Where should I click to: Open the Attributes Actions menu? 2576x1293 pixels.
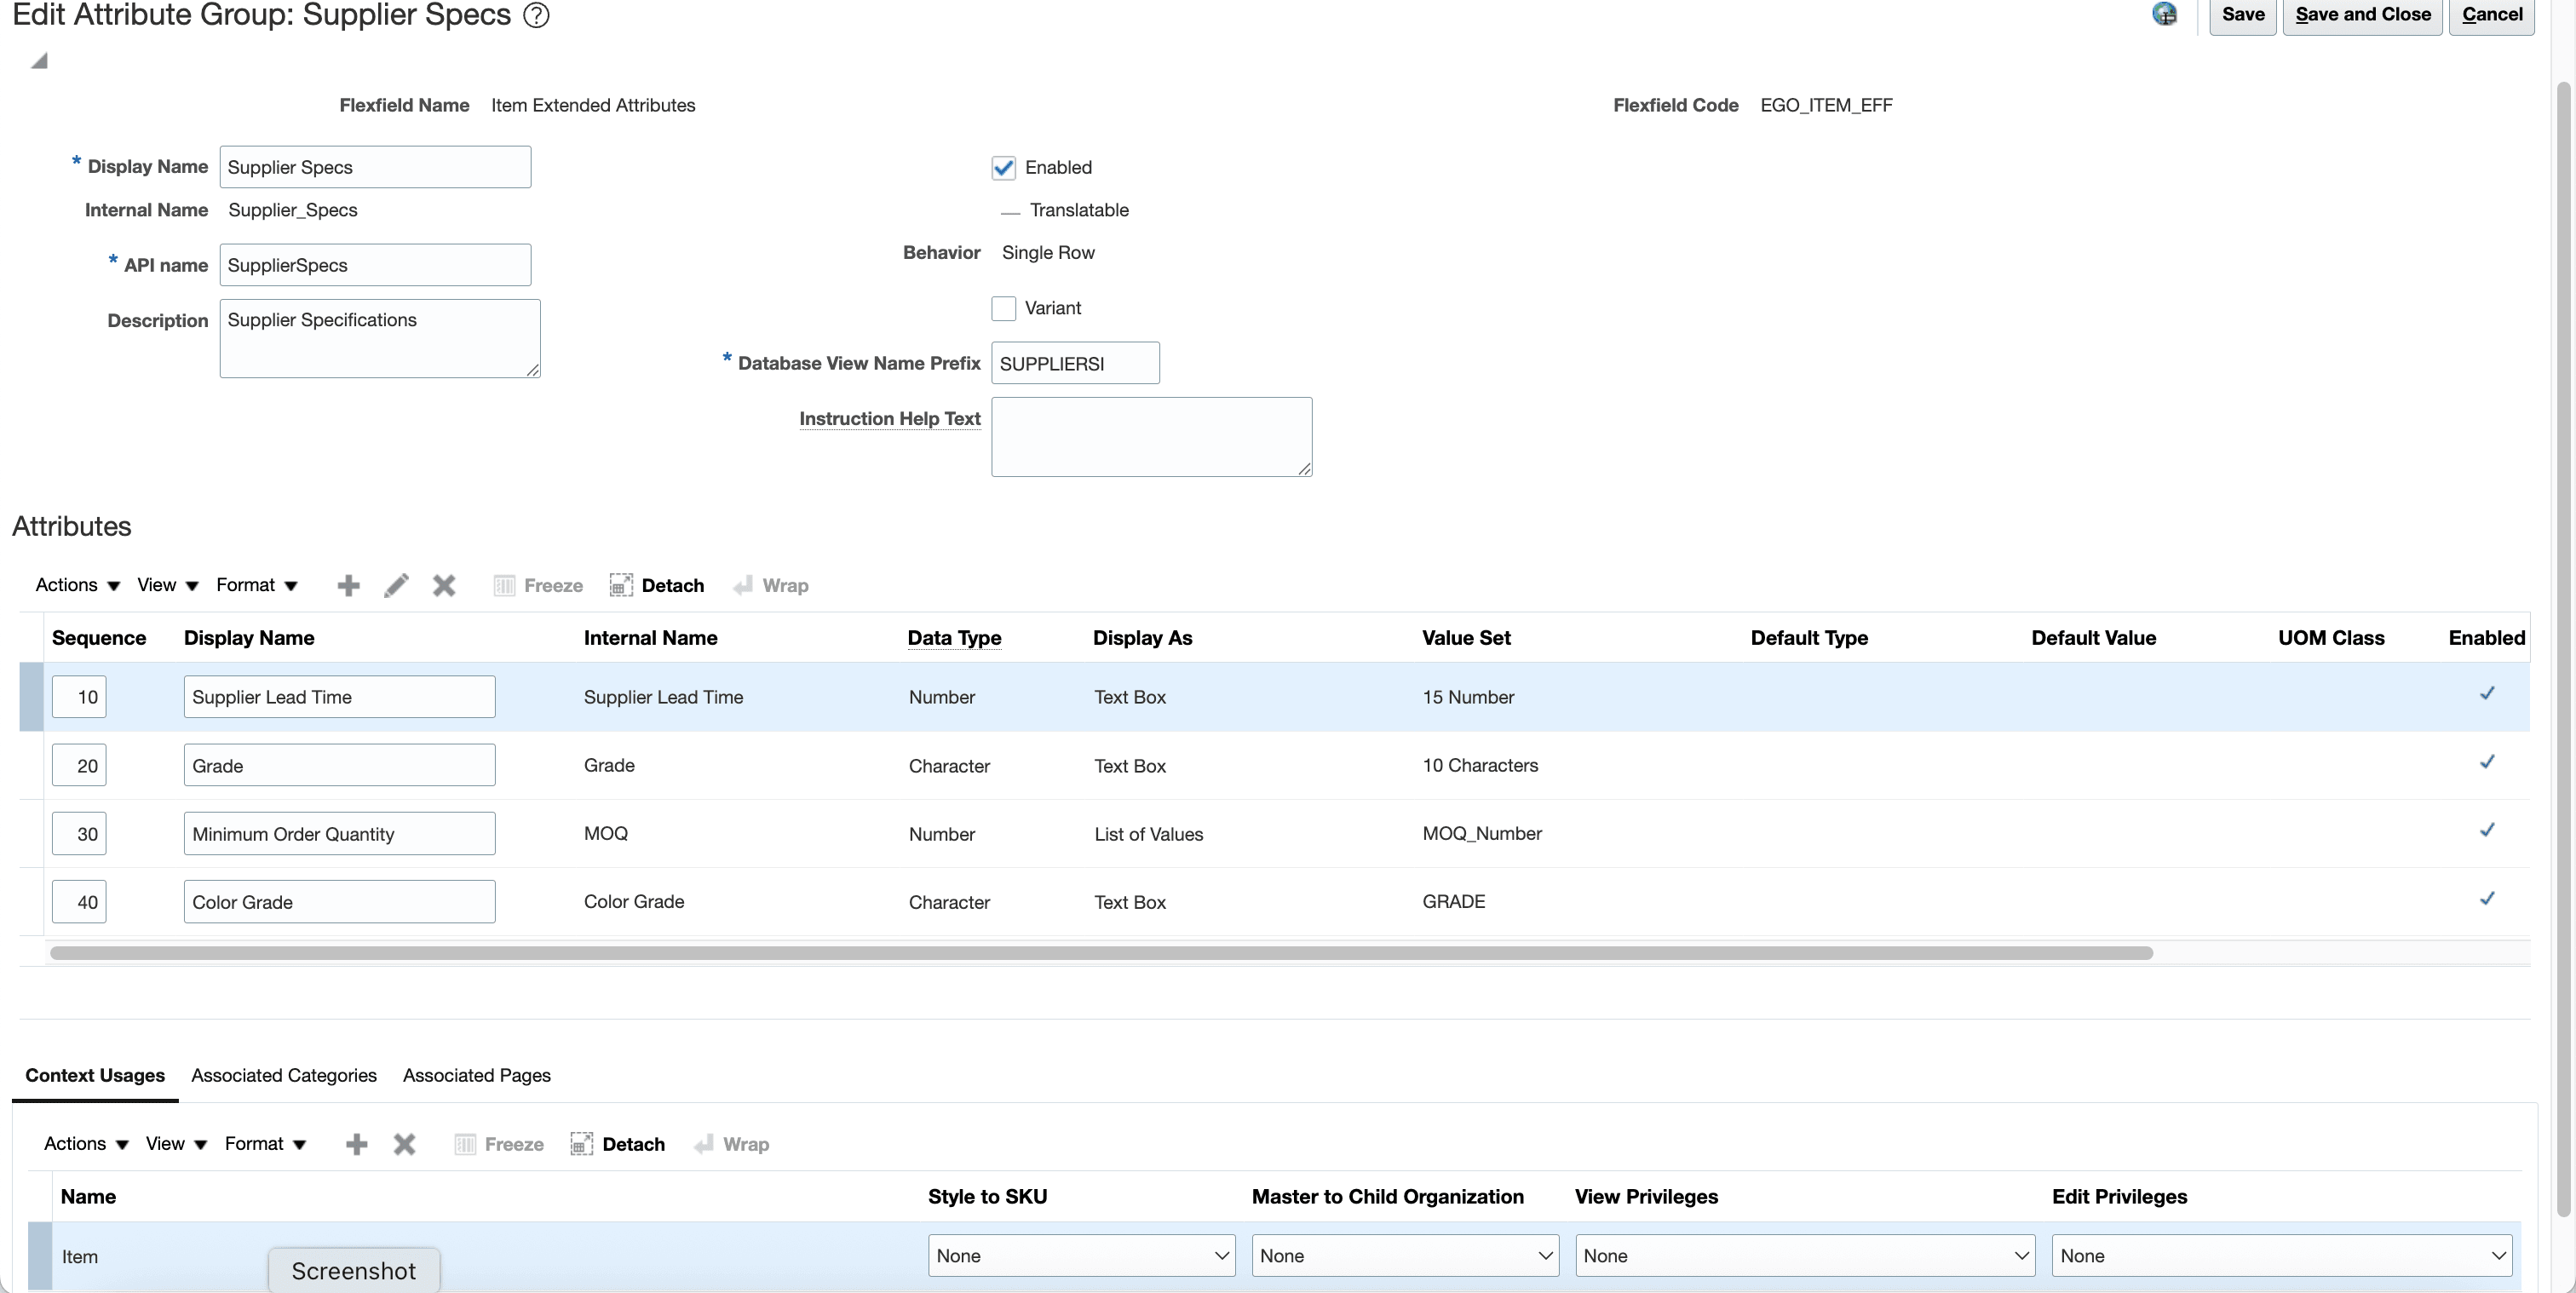click(x=78, y=585)
